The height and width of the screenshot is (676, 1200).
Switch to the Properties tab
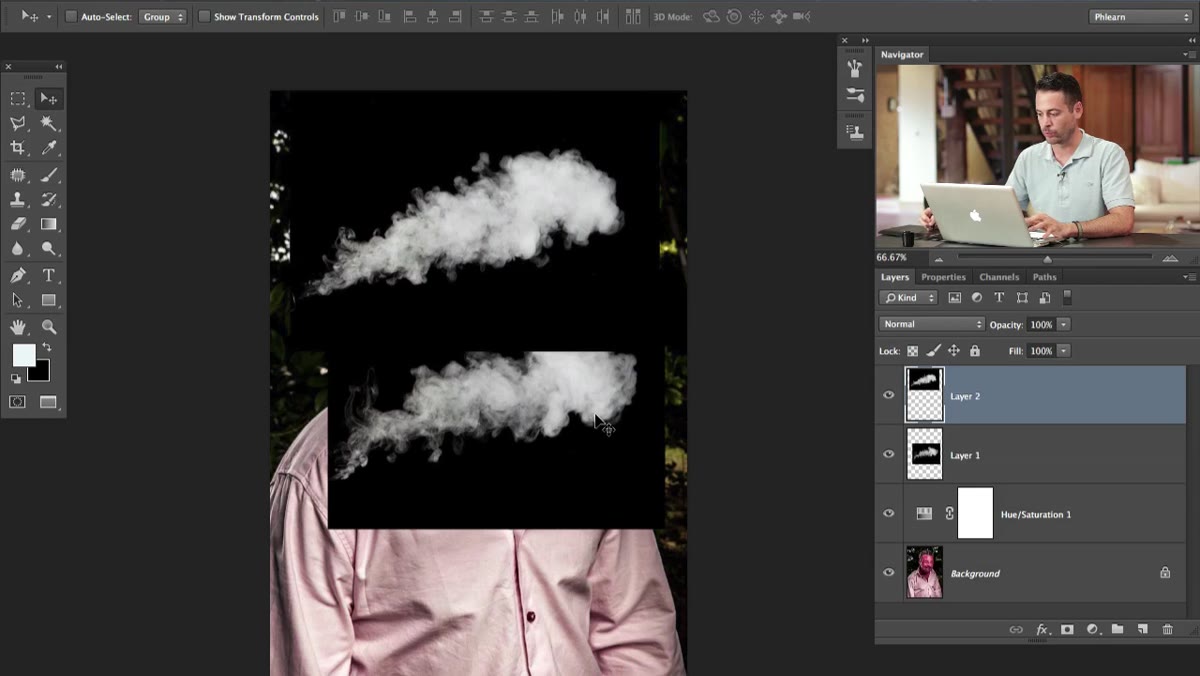point(943,277)
